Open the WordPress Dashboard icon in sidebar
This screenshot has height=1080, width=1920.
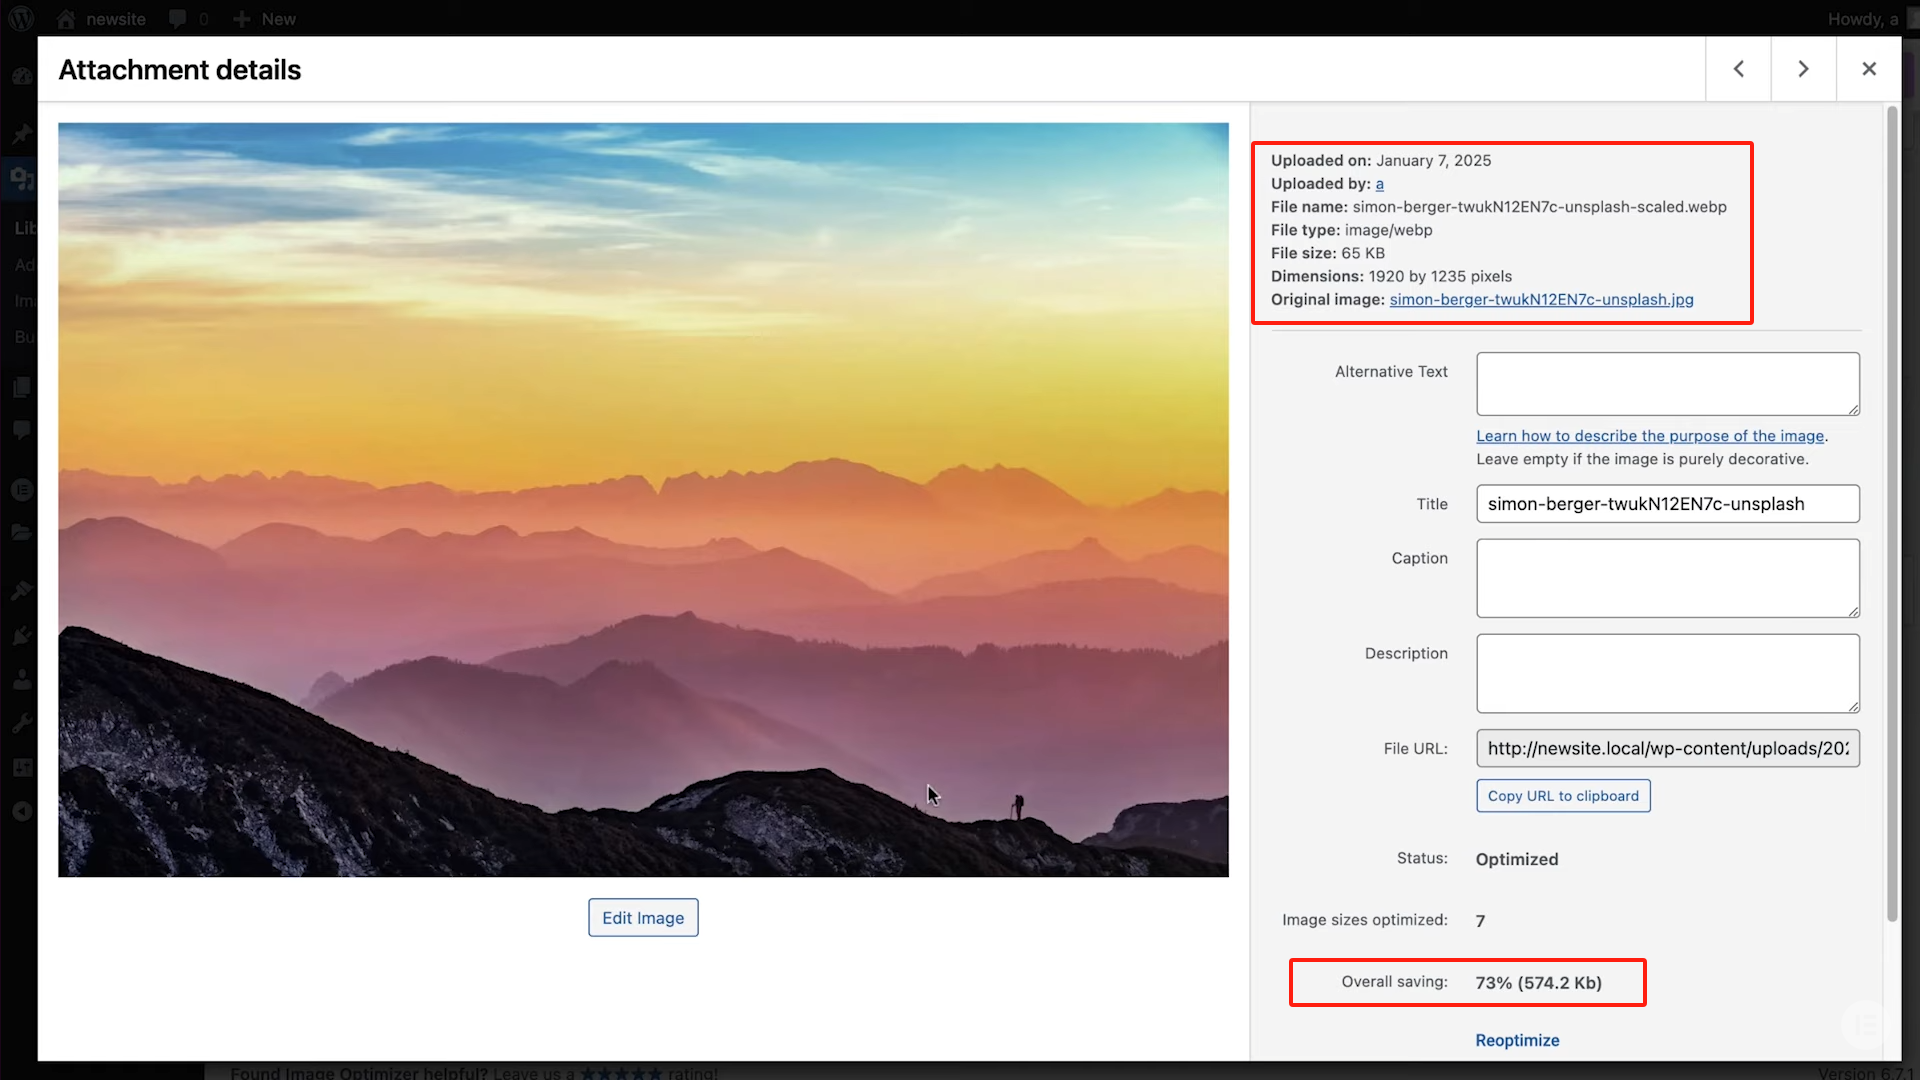[x=22, y=77]
